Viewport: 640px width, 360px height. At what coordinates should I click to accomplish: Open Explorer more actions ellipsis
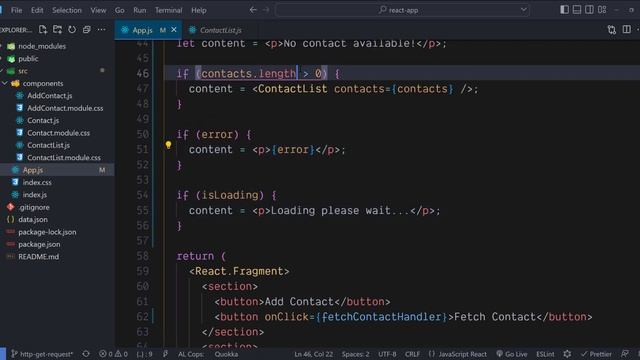click(101, 29)
